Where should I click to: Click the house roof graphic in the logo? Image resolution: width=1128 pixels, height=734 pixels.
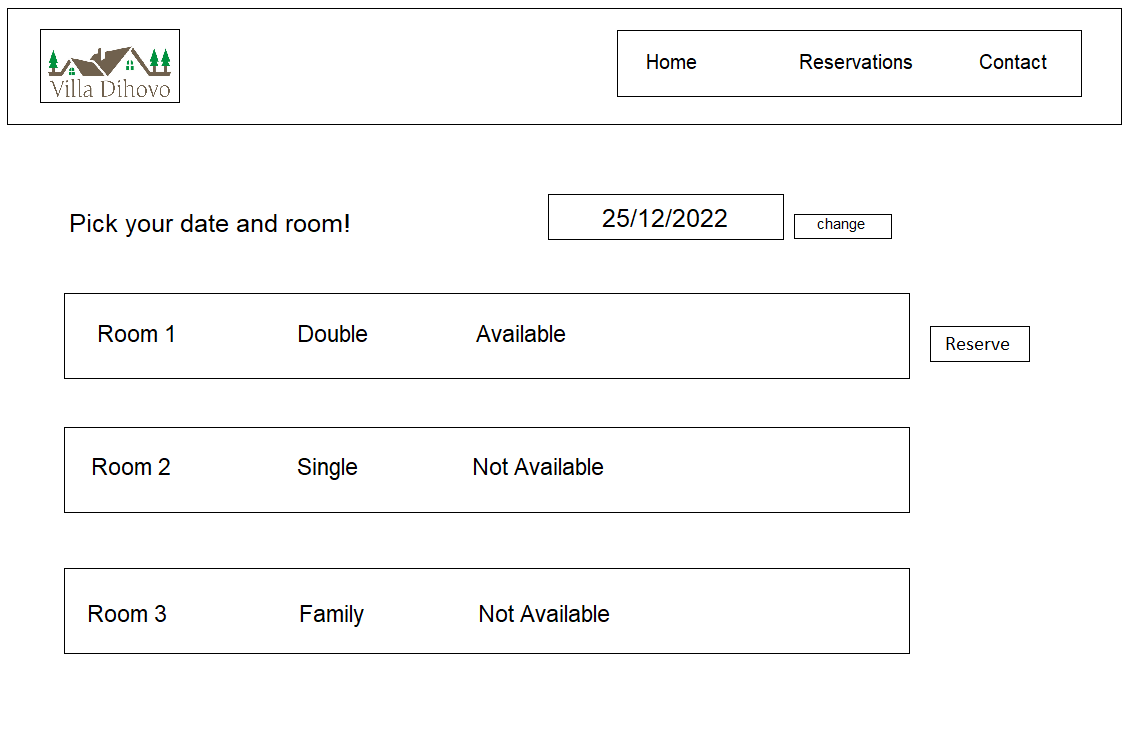tap(108, 60)
